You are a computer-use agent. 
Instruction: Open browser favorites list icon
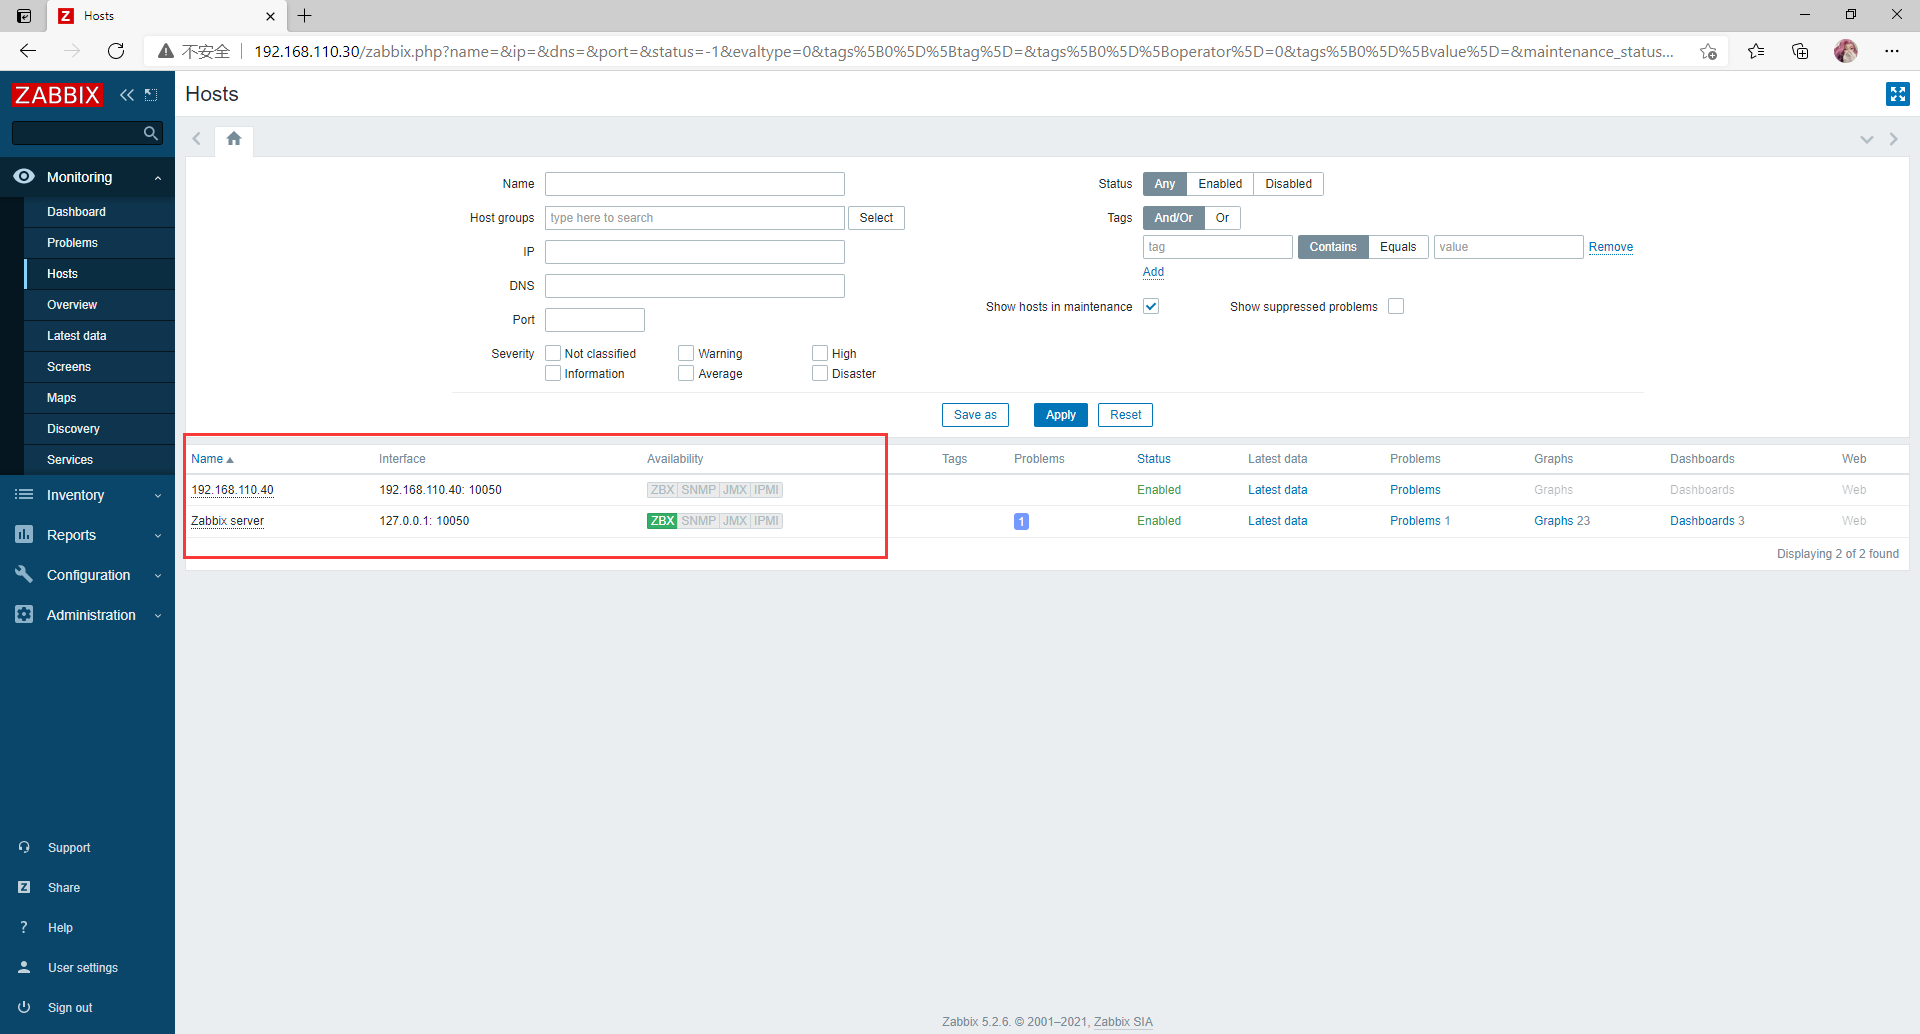1756,51
